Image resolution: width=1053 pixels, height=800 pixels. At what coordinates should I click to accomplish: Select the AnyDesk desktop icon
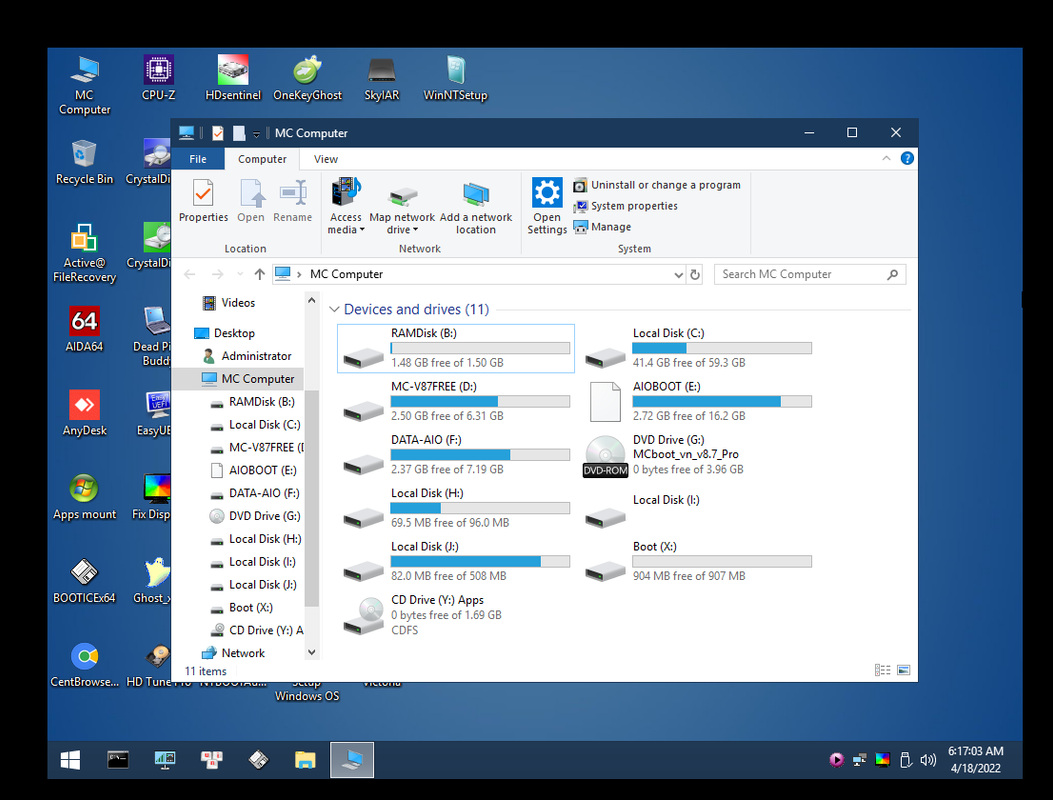tap(84, 413)
